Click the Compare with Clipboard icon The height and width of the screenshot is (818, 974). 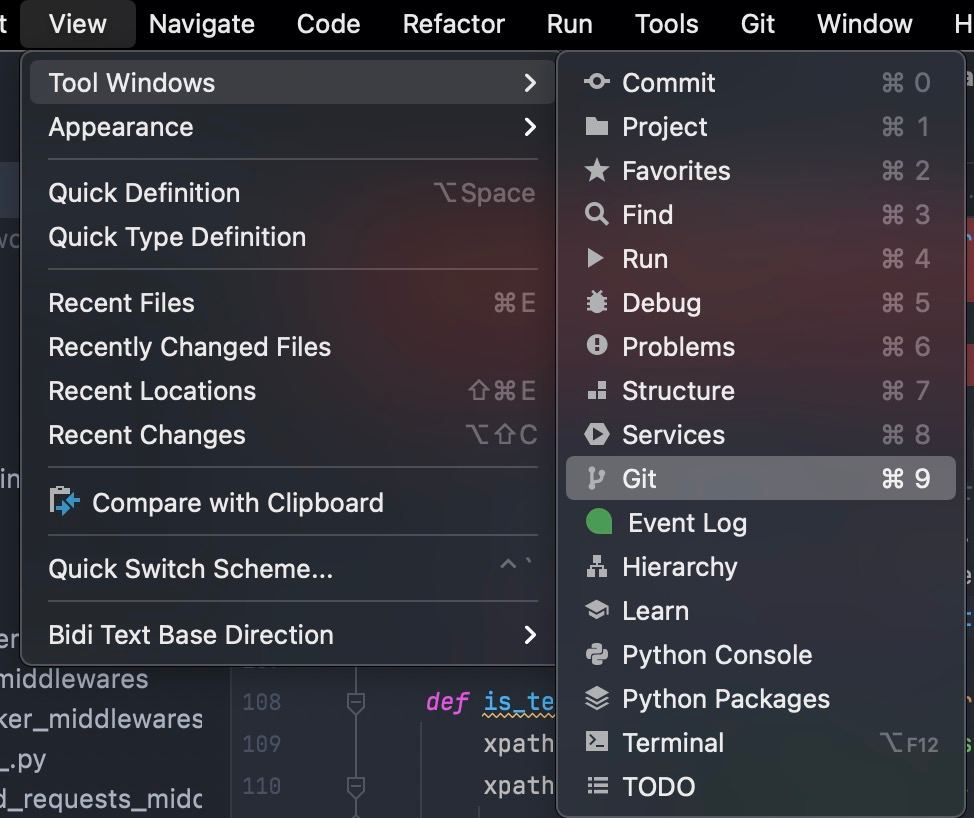point(65,502)
